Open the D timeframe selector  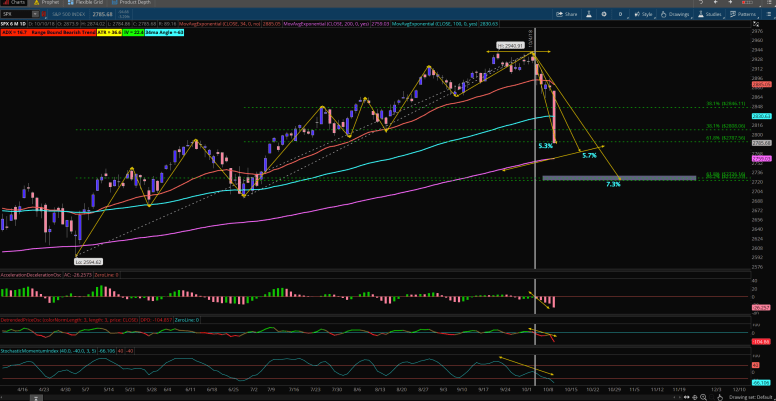pos(620,14)
